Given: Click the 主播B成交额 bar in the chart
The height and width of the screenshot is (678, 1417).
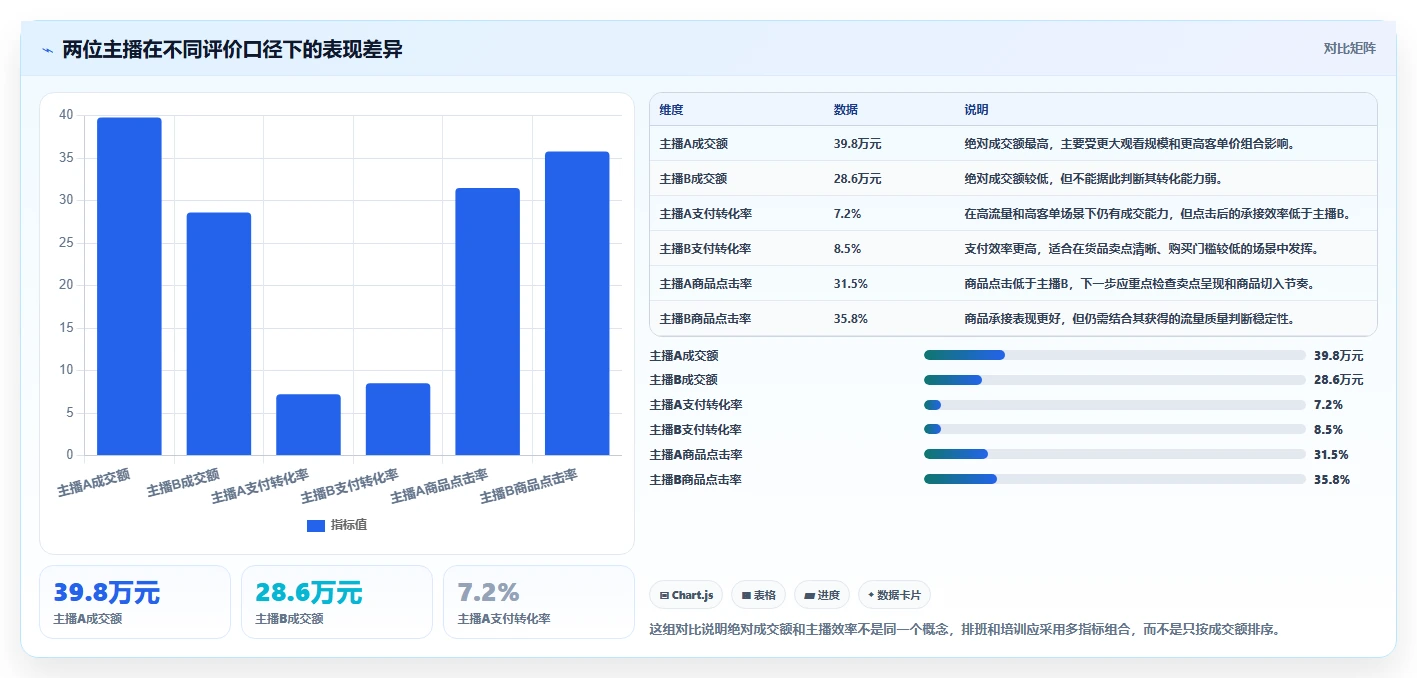Looking at the screenshot, I should pos(219,334).
